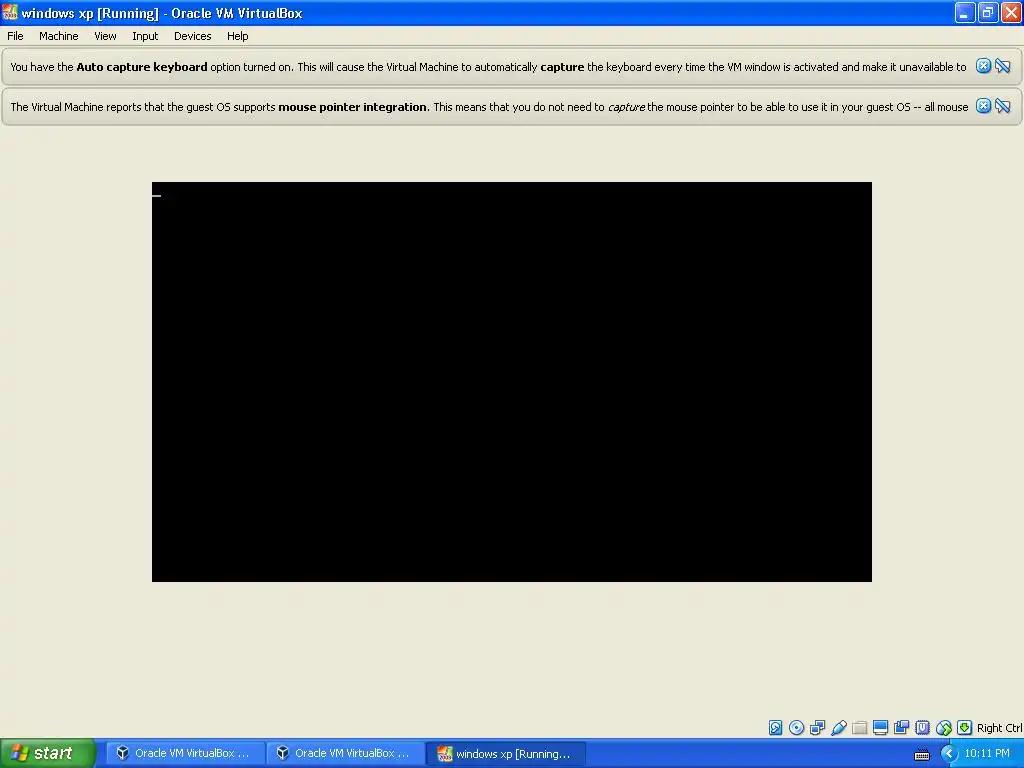1024x768 pixels.
Task: Click the optical disc status icon
Action: click(x=796, y=728)
